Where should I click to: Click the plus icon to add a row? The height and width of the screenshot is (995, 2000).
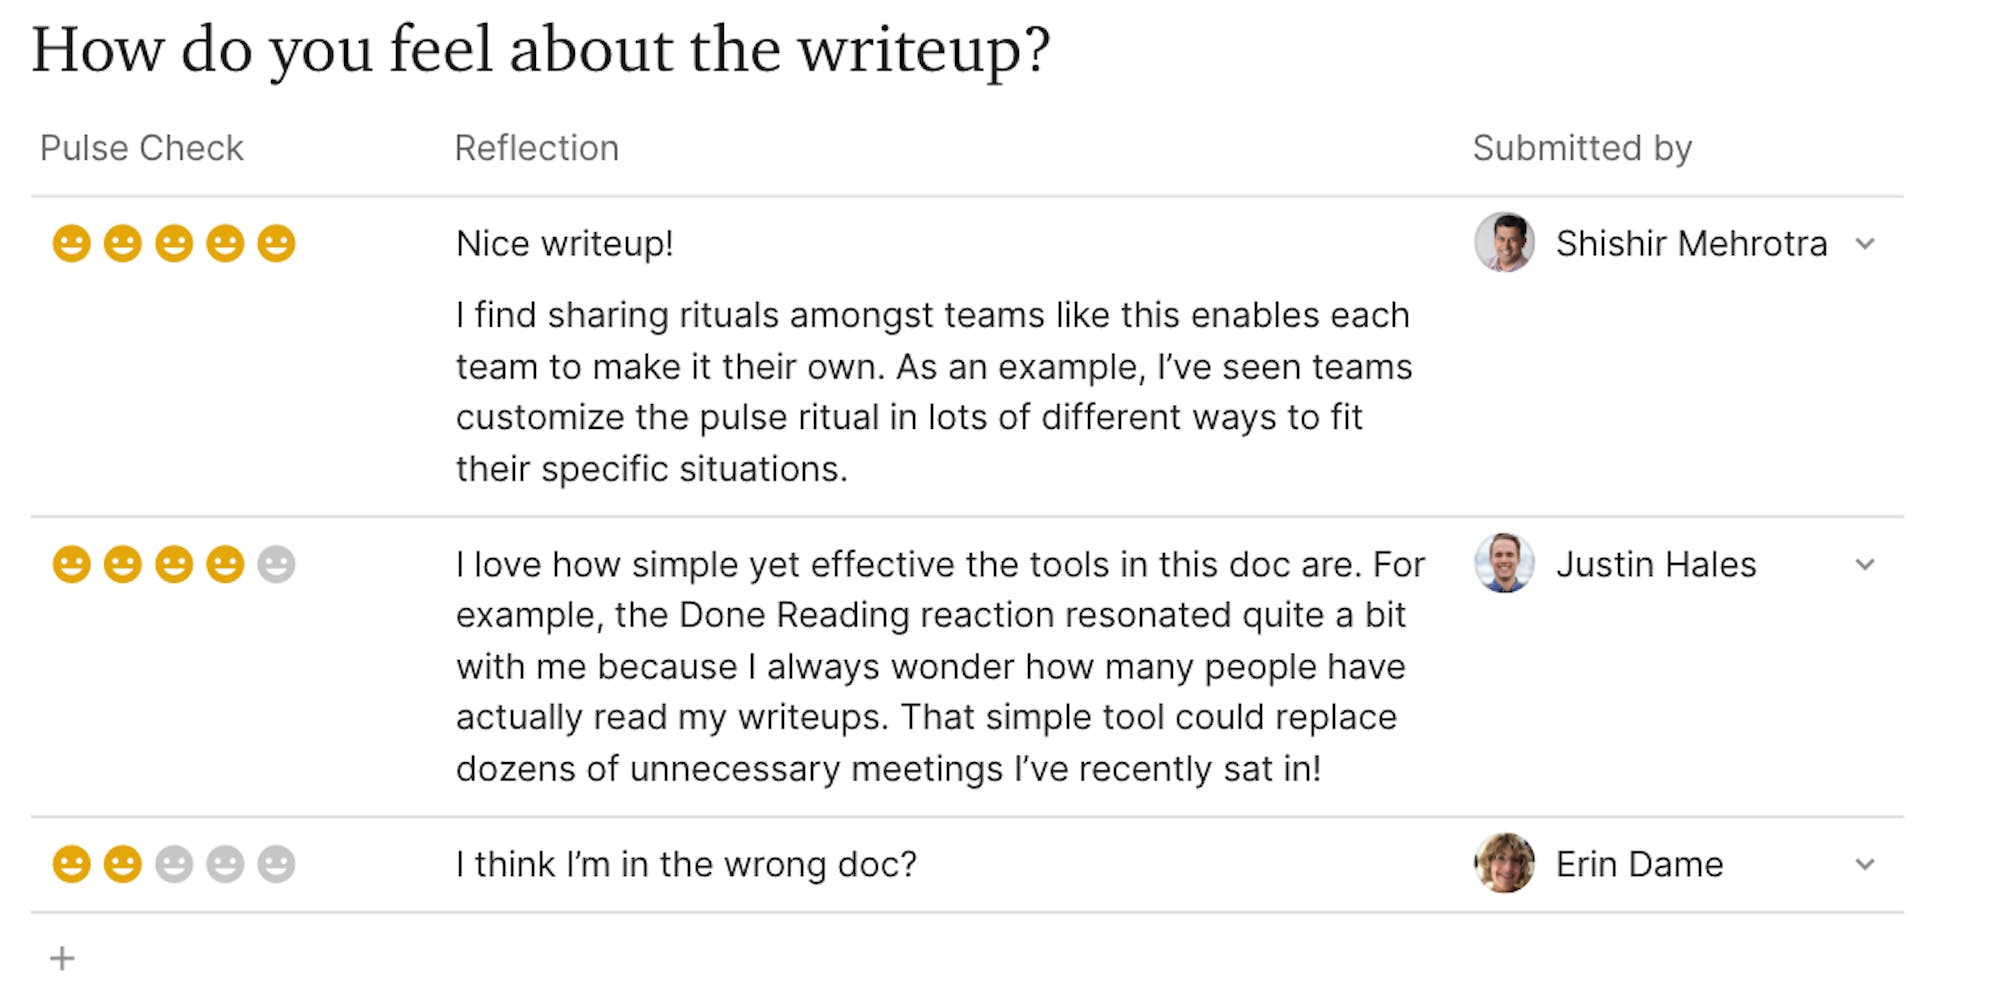point(62,959)
